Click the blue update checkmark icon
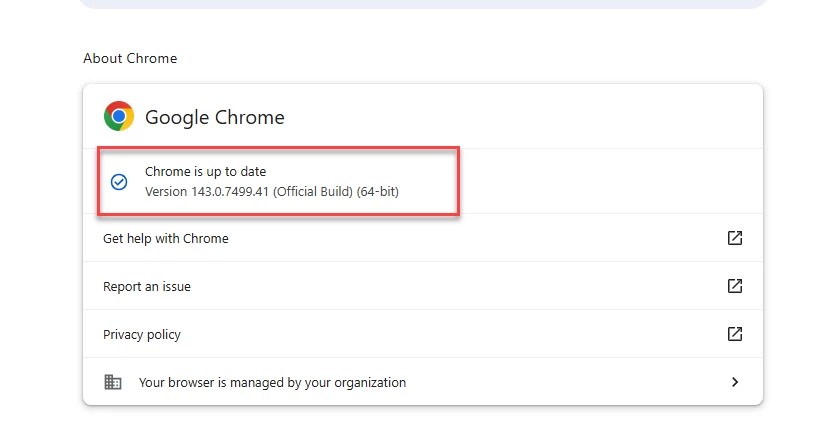 coord(119,182)
